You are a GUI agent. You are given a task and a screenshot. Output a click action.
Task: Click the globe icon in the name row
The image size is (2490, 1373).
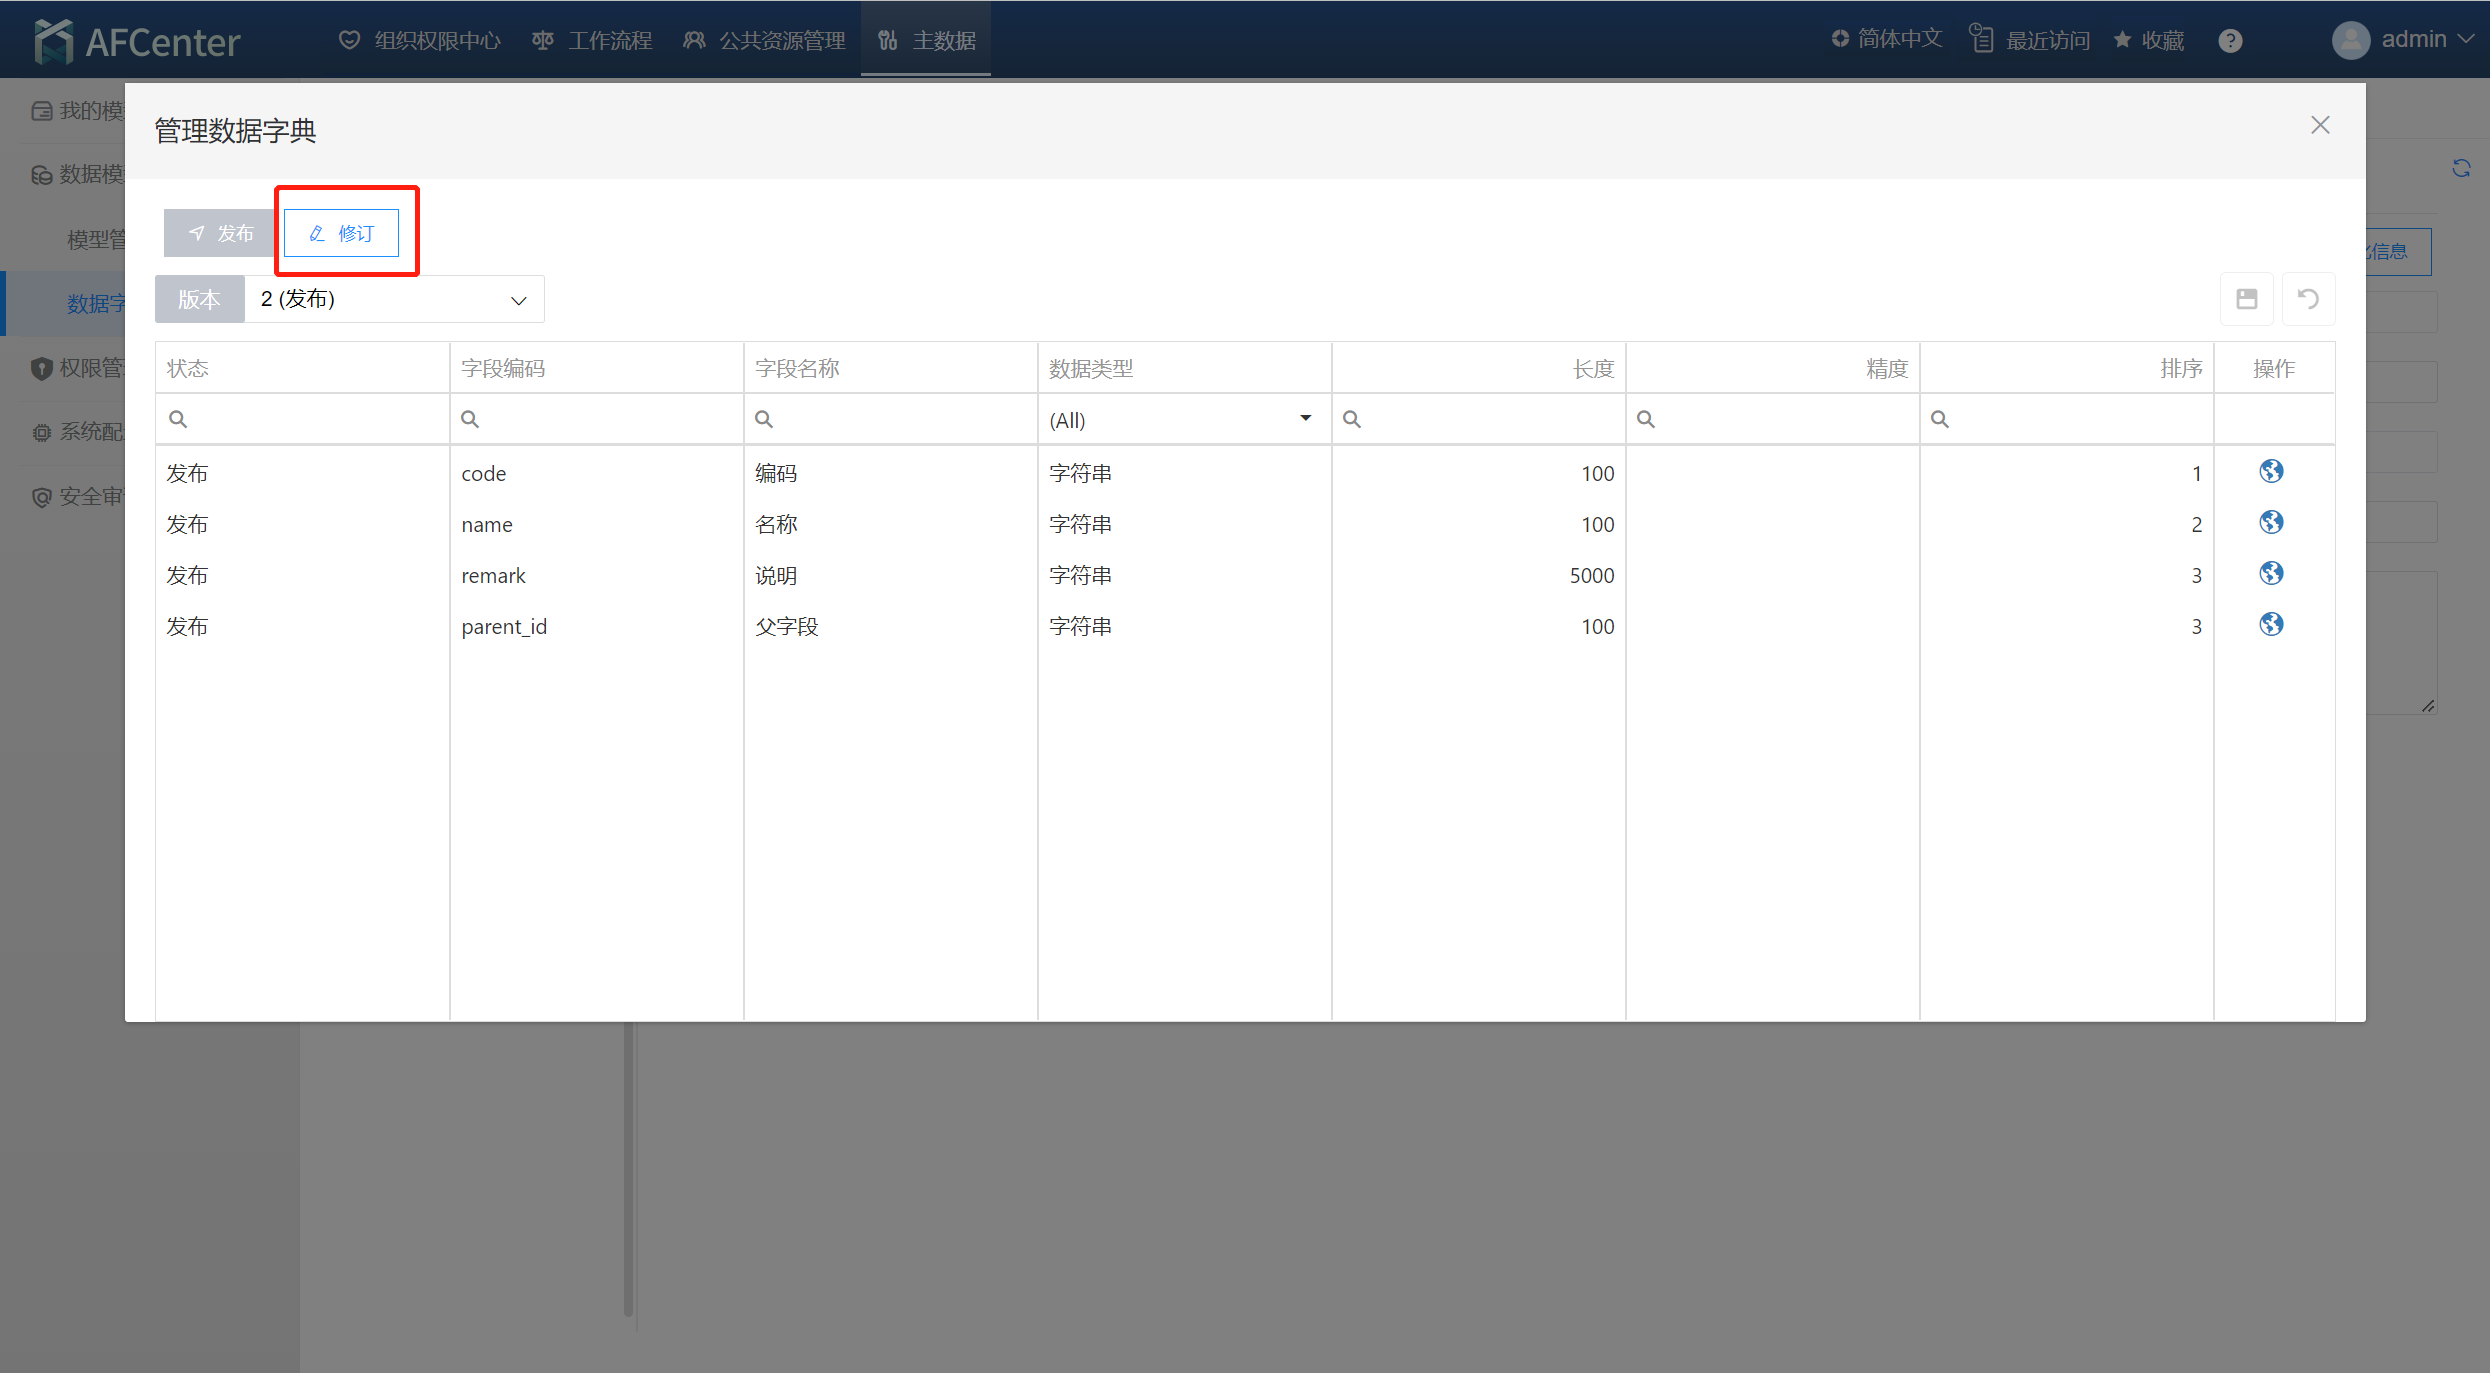[2271, 522]
